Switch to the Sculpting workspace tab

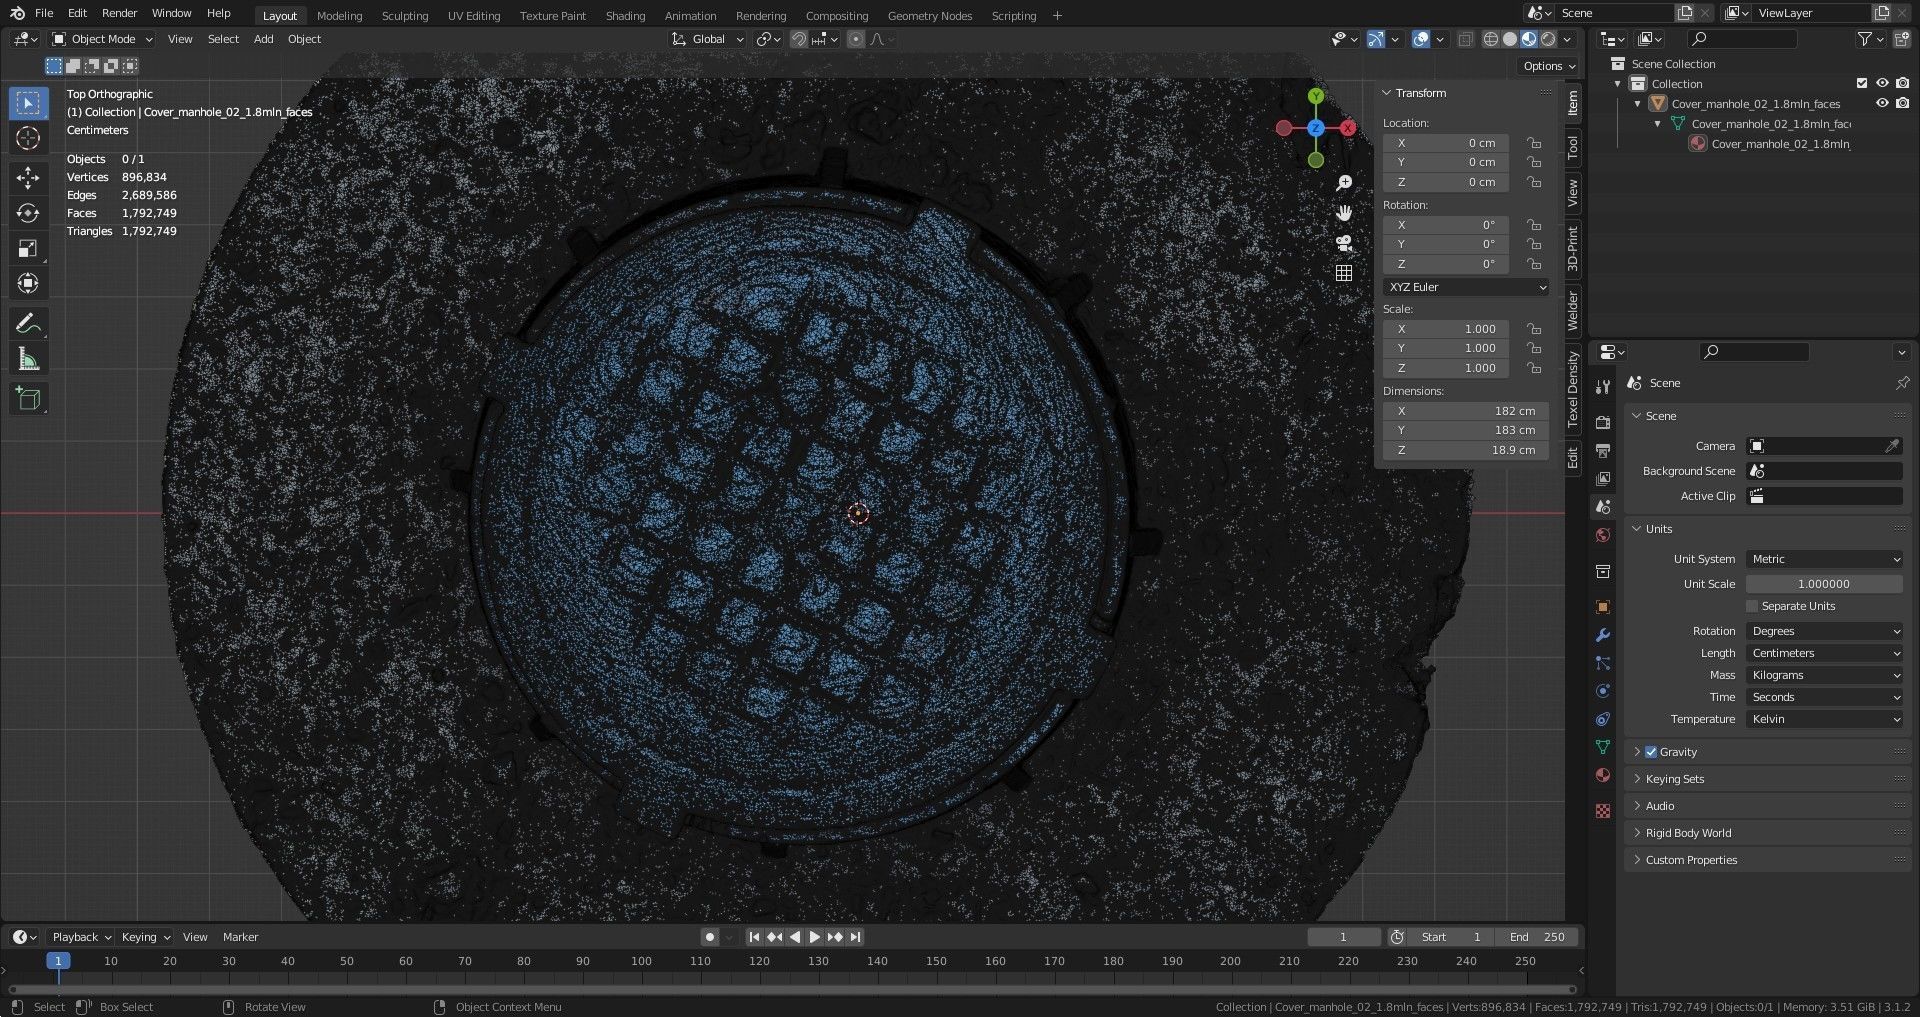click(x=405, y=16)
